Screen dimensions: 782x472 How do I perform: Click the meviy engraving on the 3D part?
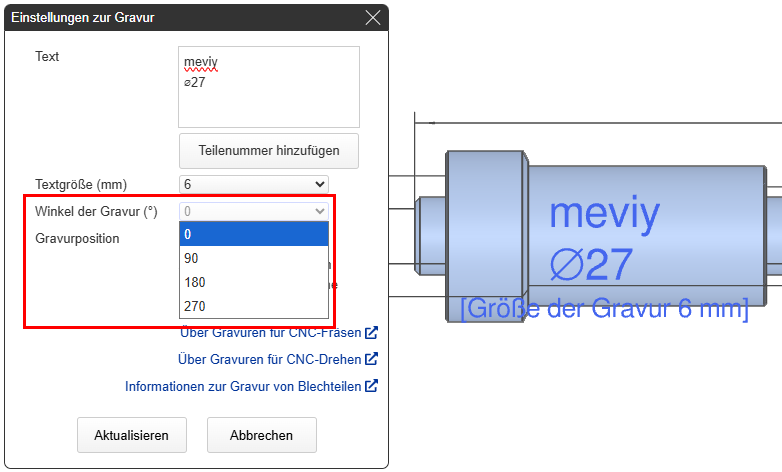coord(605,213)
